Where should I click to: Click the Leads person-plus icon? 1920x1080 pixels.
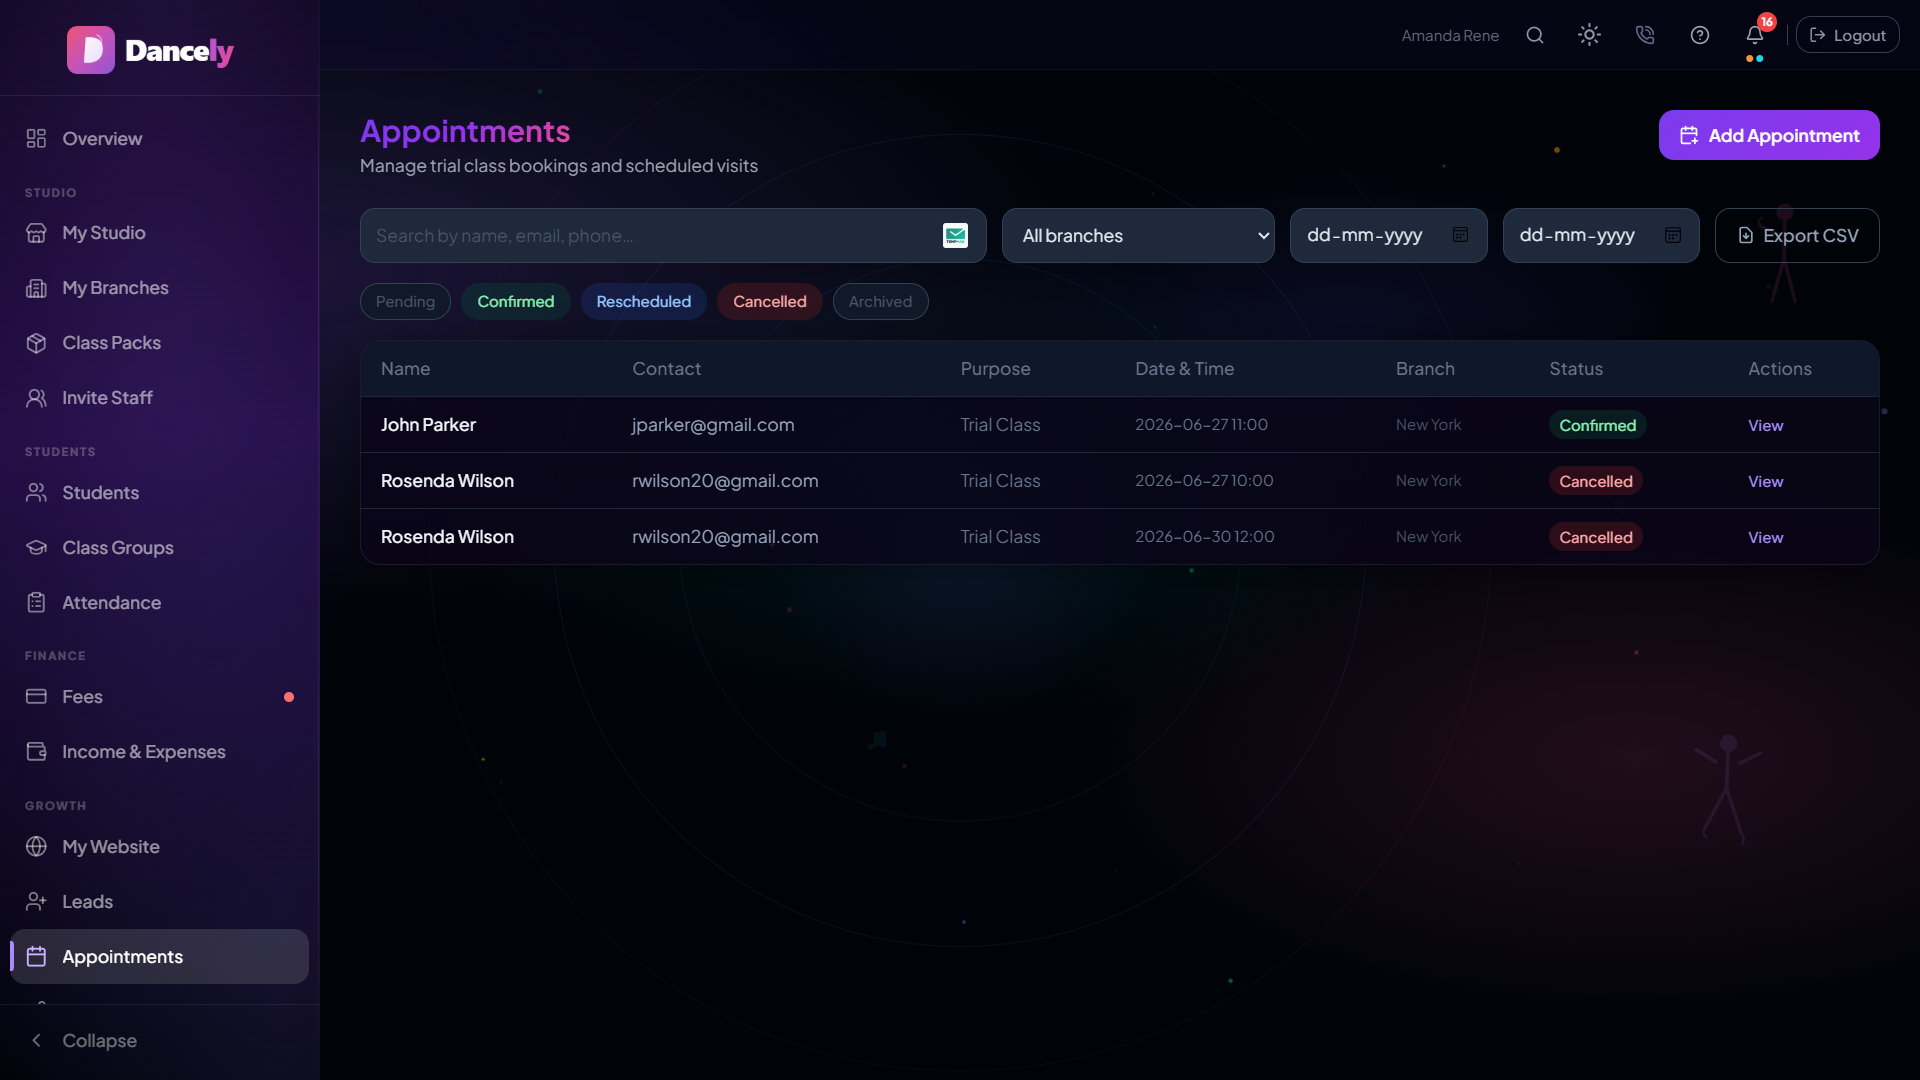click(x=37, y=901)
